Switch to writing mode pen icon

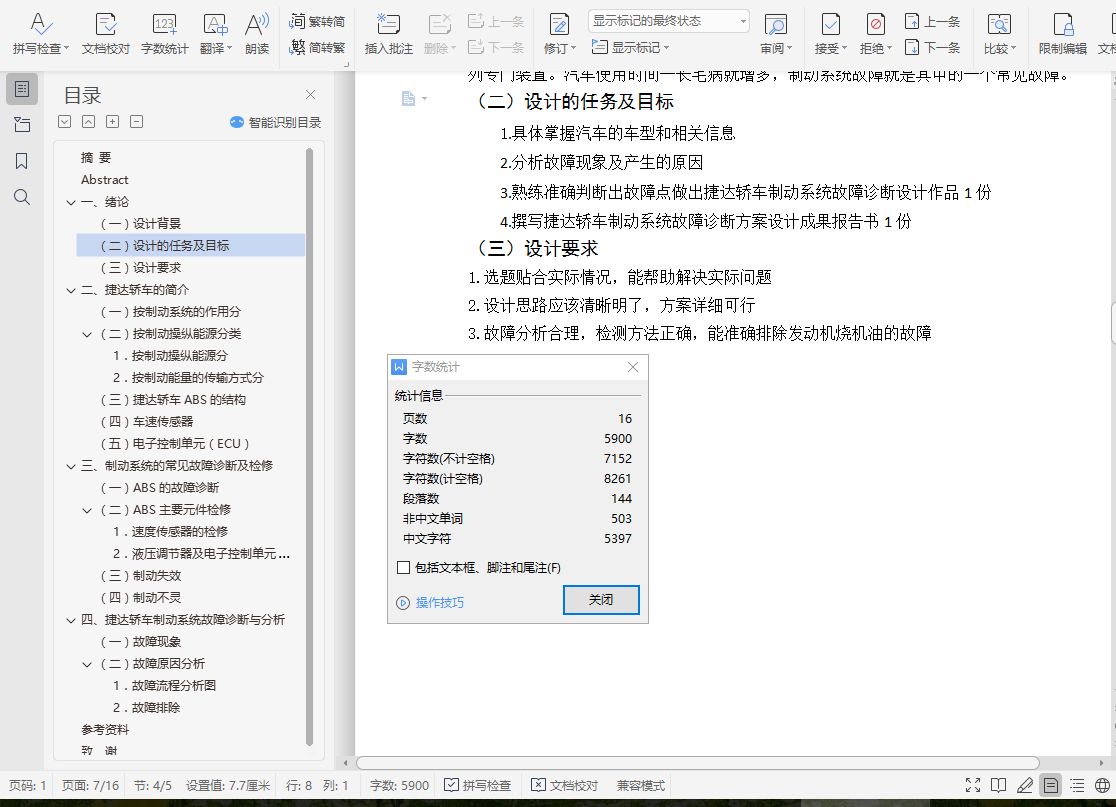[x=1025, y=786]
